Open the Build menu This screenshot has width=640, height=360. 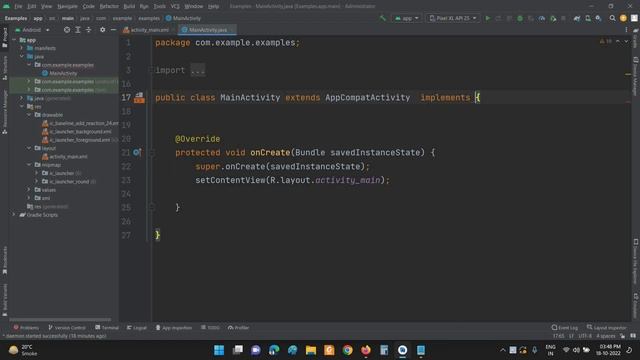point(129,6)
